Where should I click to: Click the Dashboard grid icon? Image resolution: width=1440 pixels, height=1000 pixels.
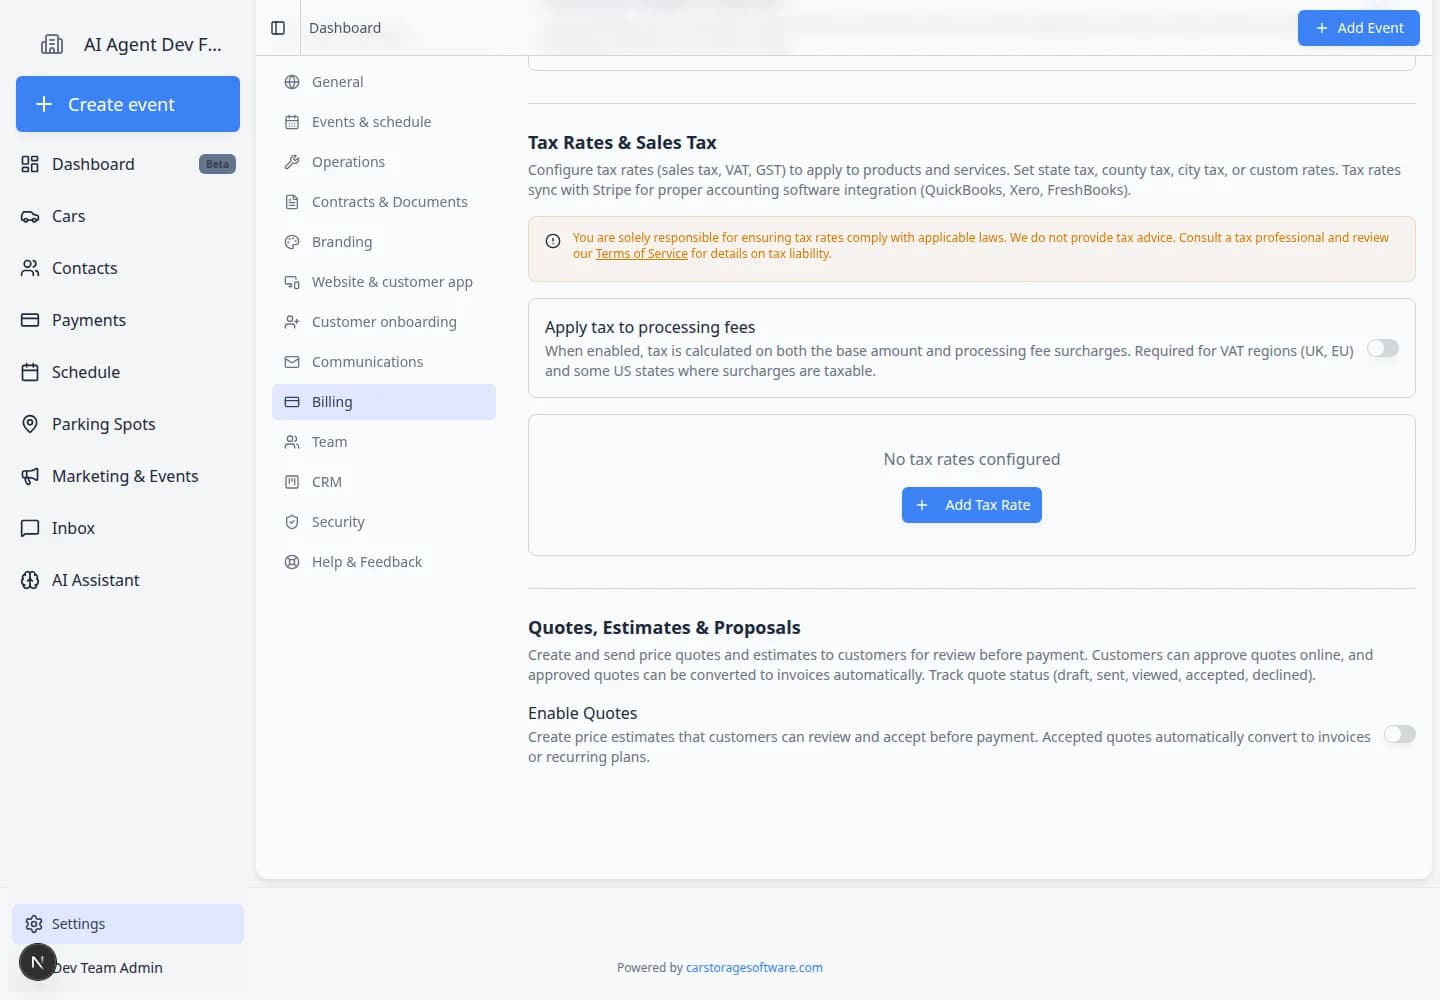[x=30, y=164]
